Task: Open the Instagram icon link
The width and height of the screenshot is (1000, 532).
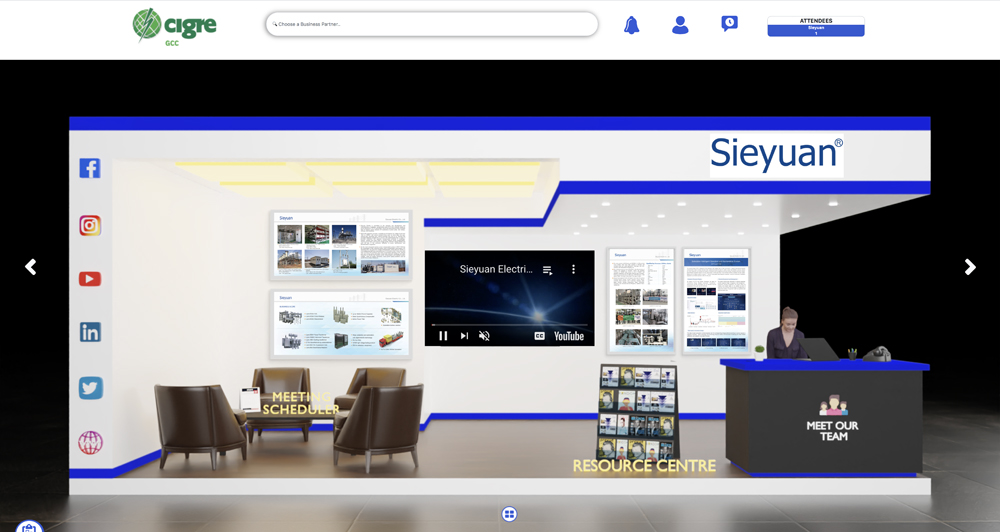Action: [x=90, y=226]
